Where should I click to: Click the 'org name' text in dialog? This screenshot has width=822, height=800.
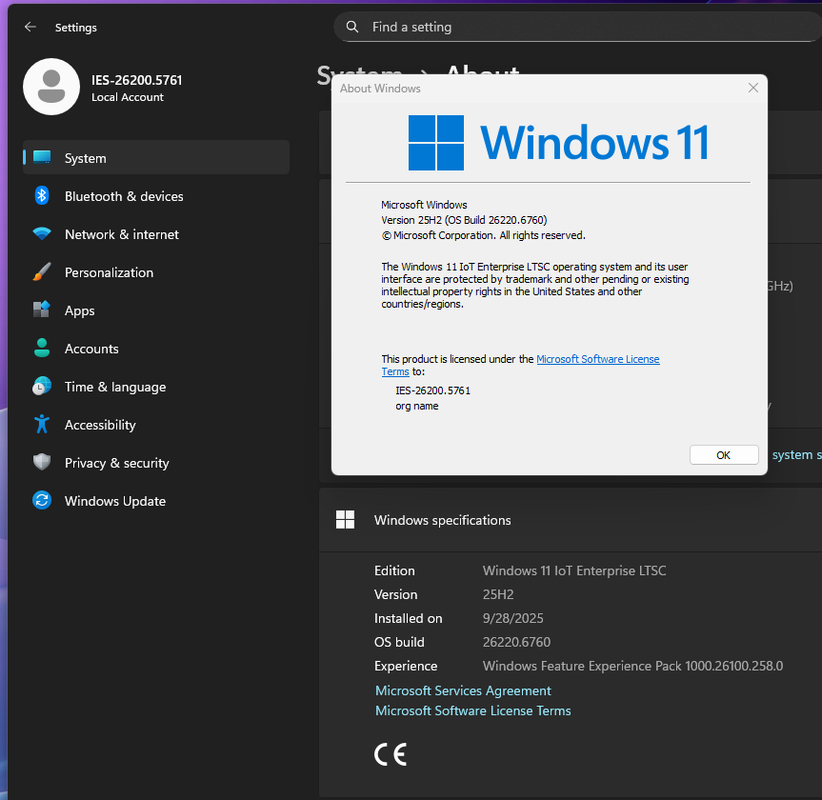pyautogui.click(x=417, y=406)
